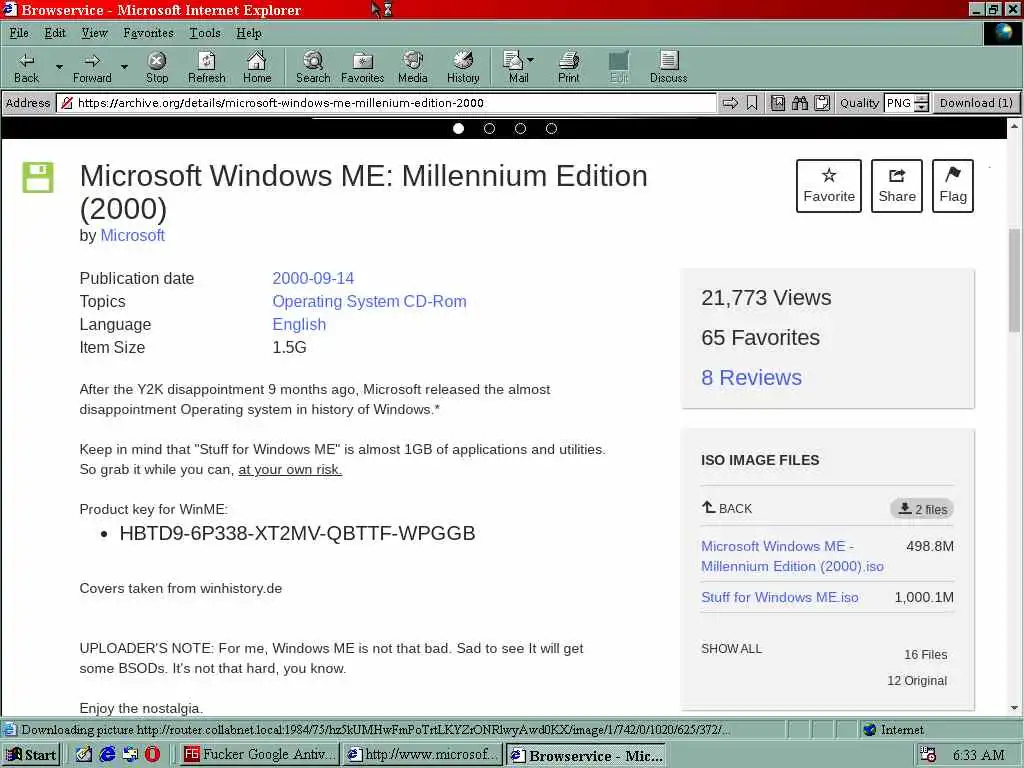Click the Go arrow beside address bar
The width and height of the screenshot is (1024, 768).
[730, 103]
